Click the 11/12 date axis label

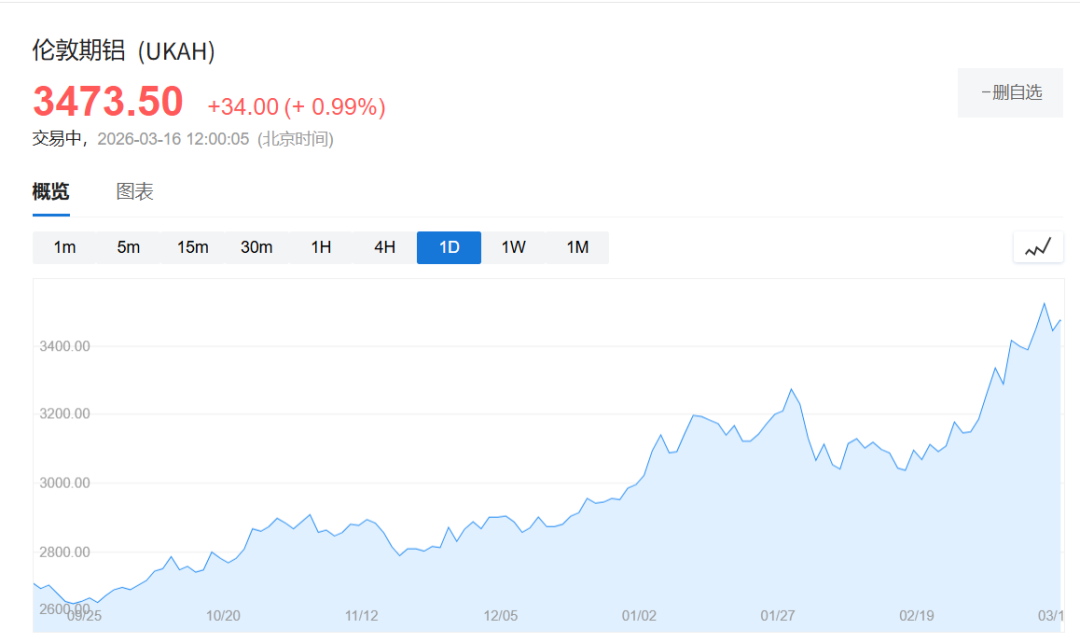[361, 615]
